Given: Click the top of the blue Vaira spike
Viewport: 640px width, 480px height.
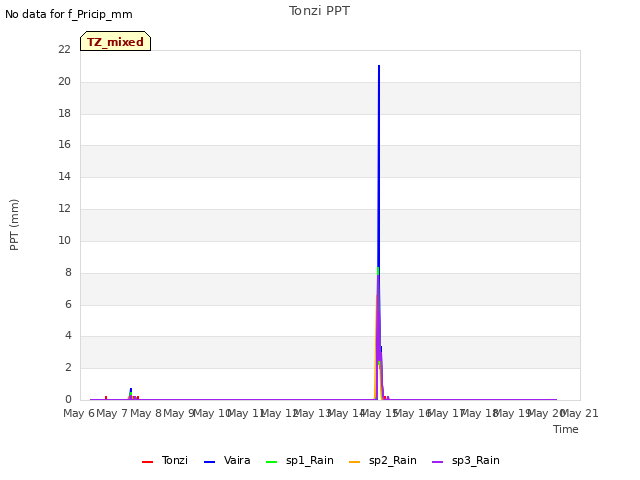Looking at the screenshot, I should (379, 66).
